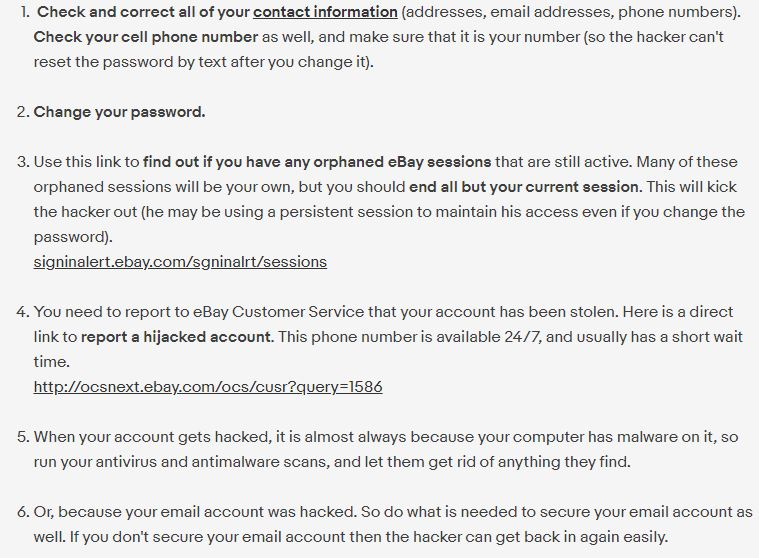
Task: Open the signinalert.ebay.com sessions link
Action: click(180, 262)
